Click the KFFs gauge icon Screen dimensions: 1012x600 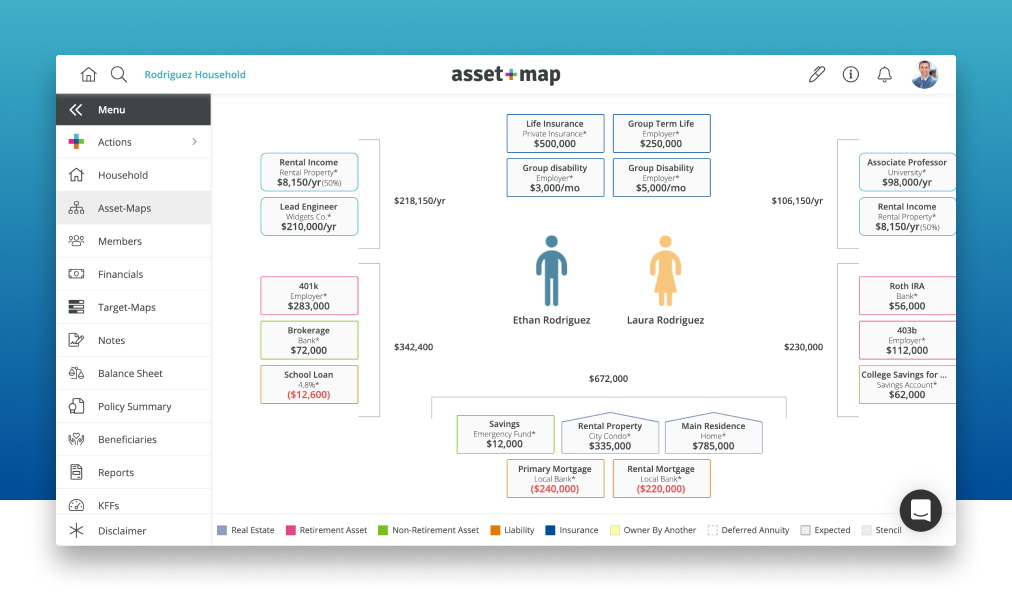click(76, 505)
